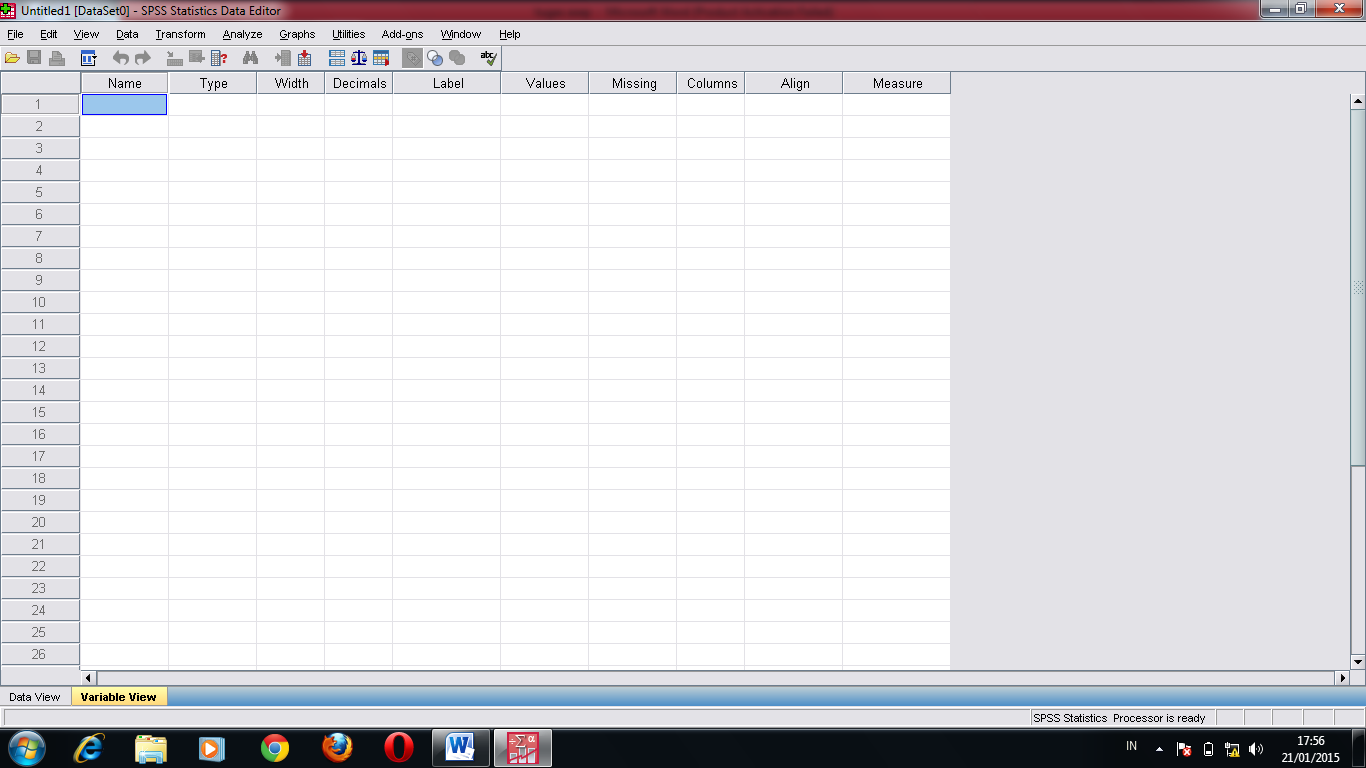Select row header number 12
Image resolution: width=1366 pixels, height=768 pixels.
40,346
